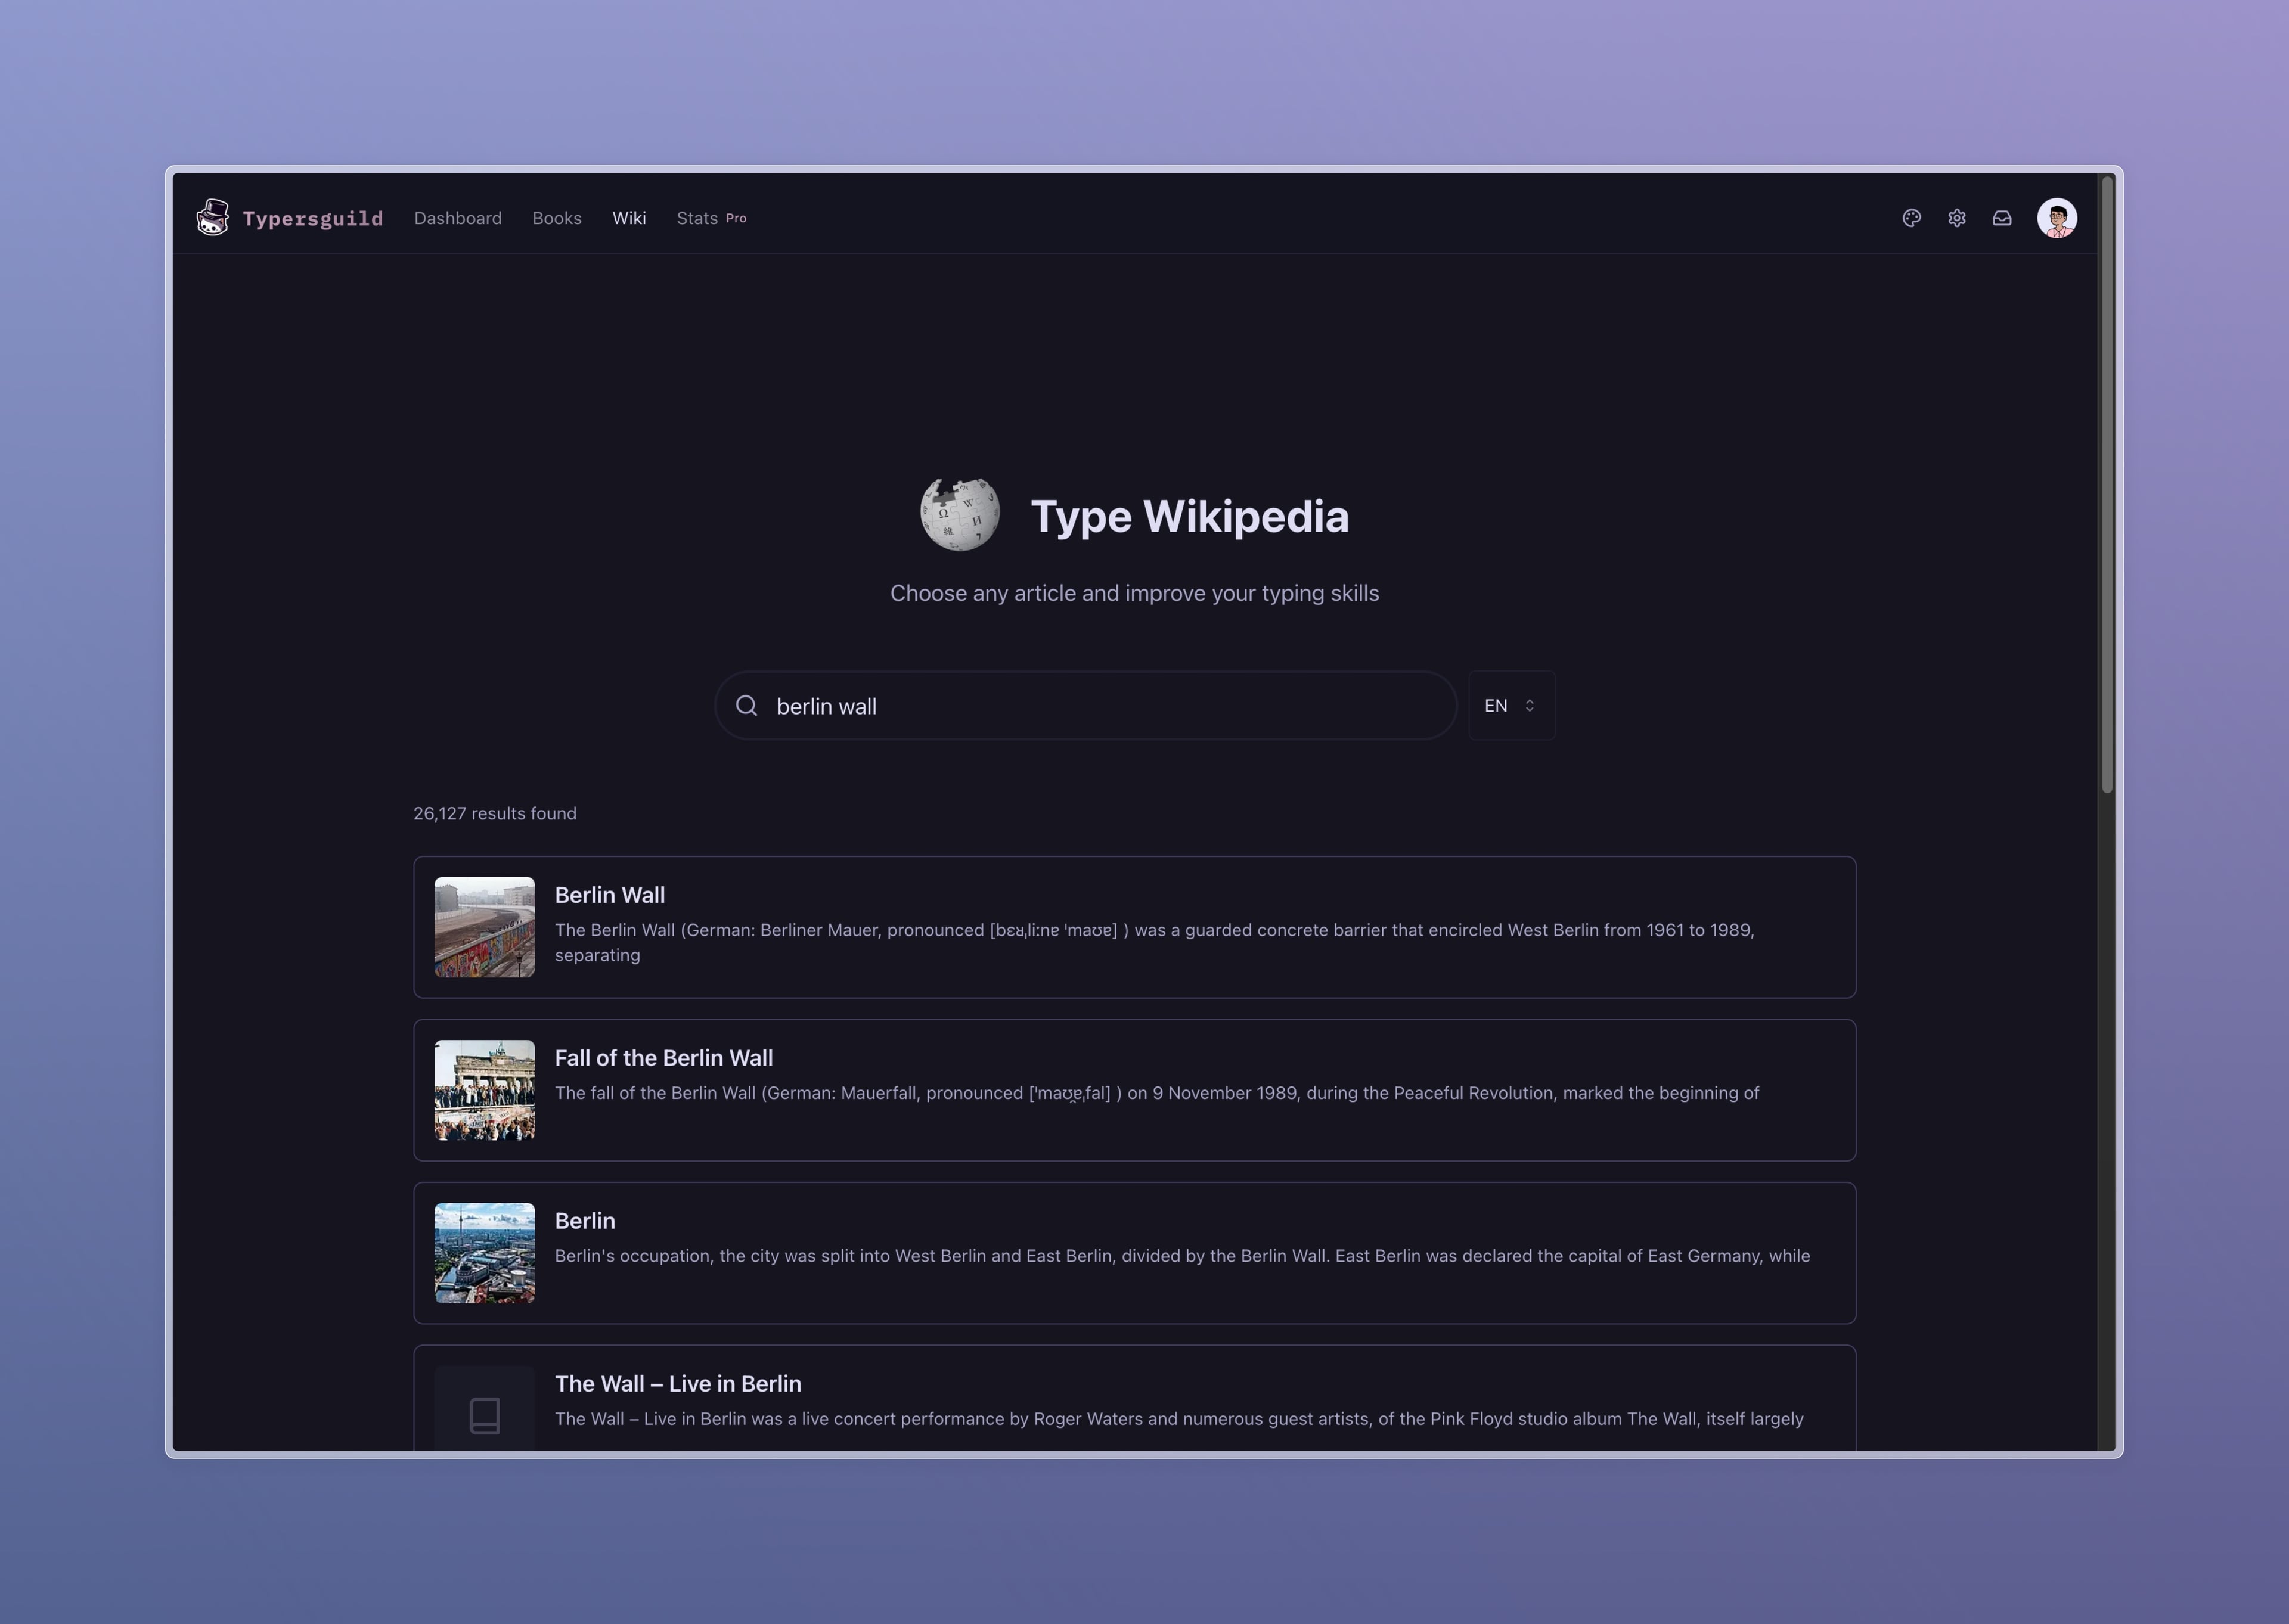
Task: Expand the Stats Pro section
Action: tap(711, 218)
